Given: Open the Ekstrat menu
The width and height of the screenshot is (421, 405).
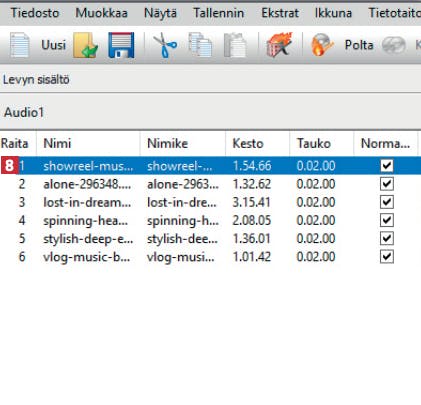Looking at the screenshot, I should pyautogui.click(x=280, y=13).
